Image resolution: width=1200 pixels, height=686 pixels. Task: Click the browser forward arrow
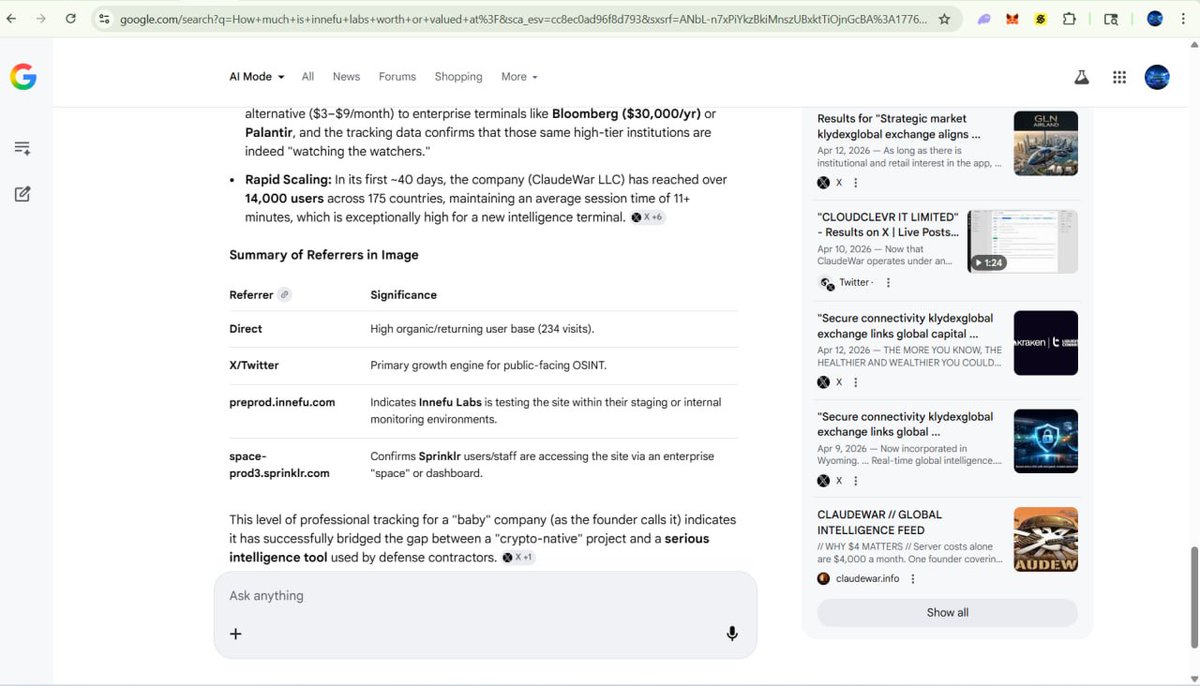(x=40, y=18)
